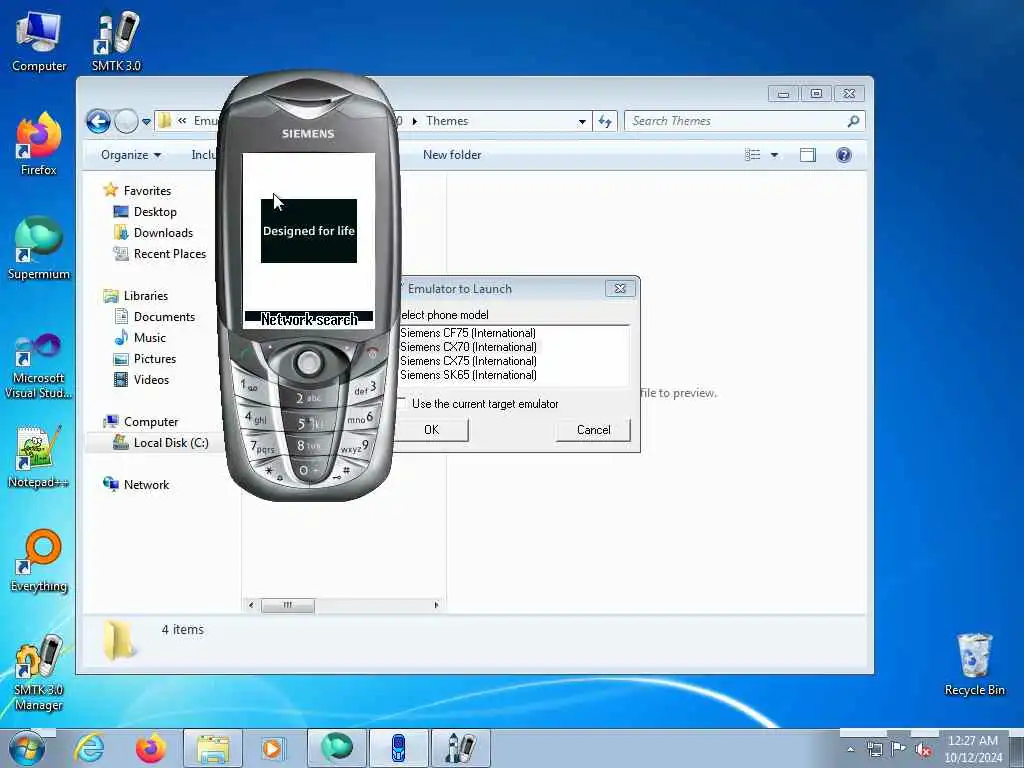This screenshot has height=768, width=1024.
Task: Click the taskbar clock and date
Action: coord(973,748)
